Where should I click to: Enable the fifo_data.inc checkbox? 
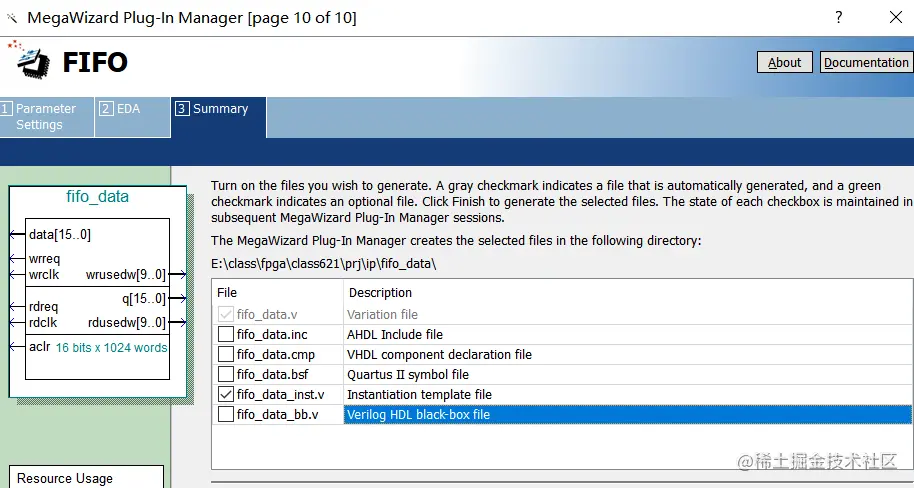tap(226, 335)
